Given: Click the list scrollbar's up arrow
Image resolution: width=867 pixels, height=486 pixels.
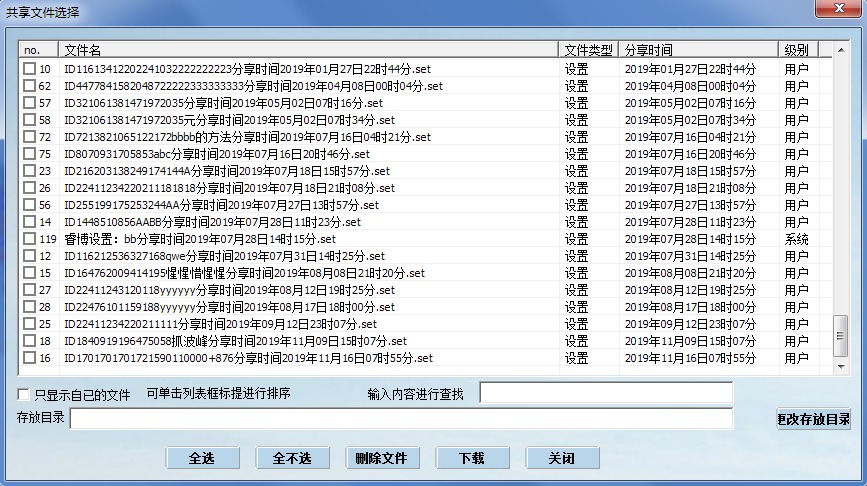Looking at the screenshot, I should click(840, 48).
